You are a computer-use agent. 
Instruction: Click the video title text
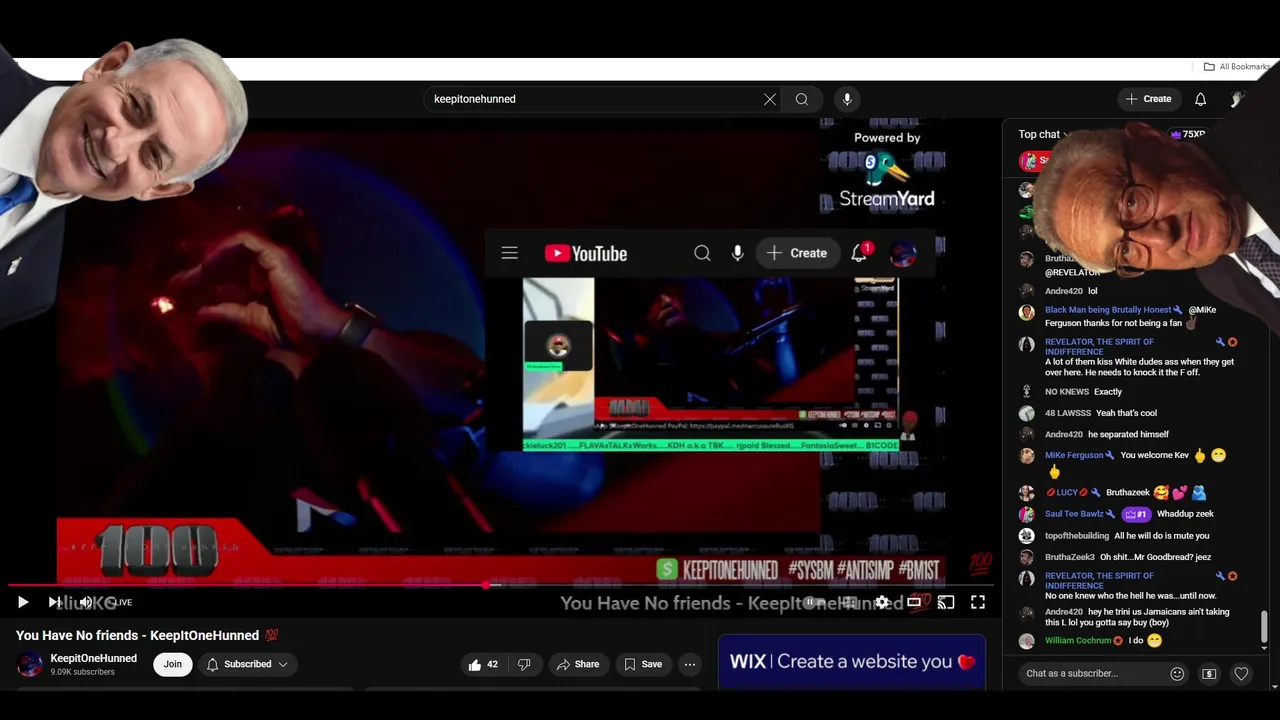point(147,635)
